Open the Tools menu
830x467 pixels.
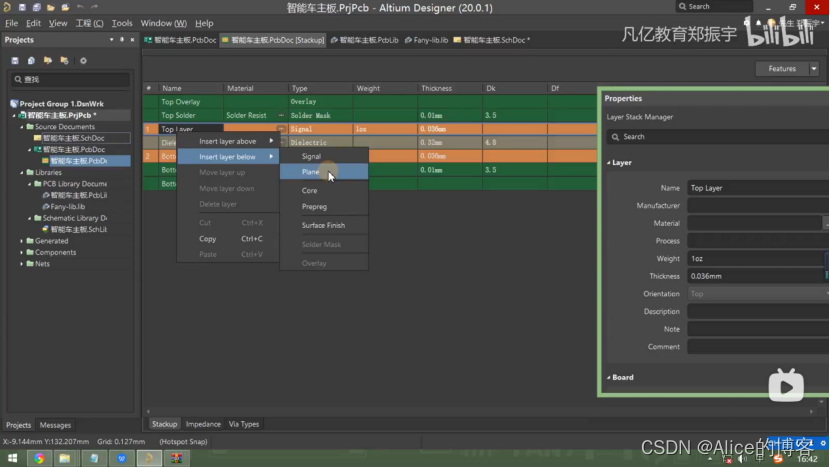(x=122, y=23)
